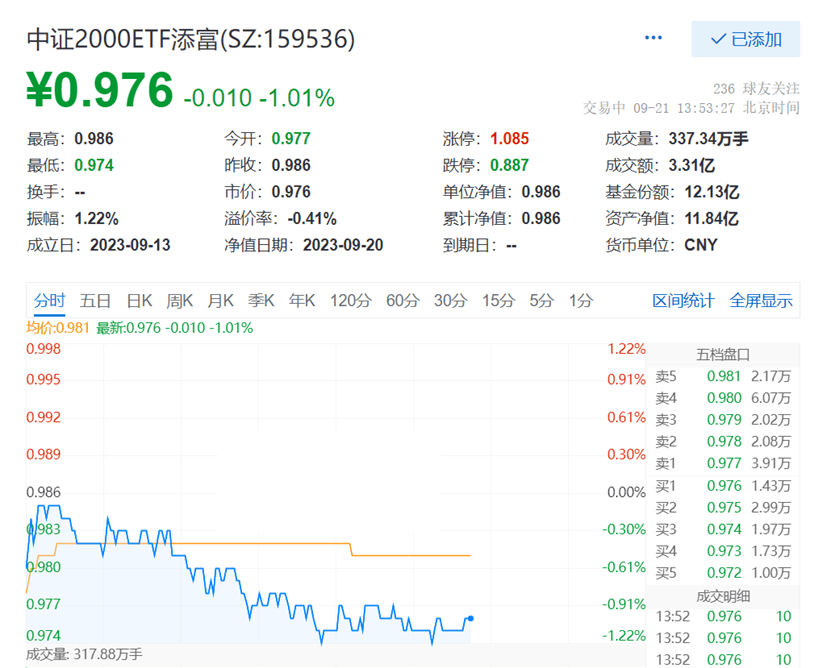831x668 pixels.
Task: Open 区间统计 interval statistics
Action: 683,301
